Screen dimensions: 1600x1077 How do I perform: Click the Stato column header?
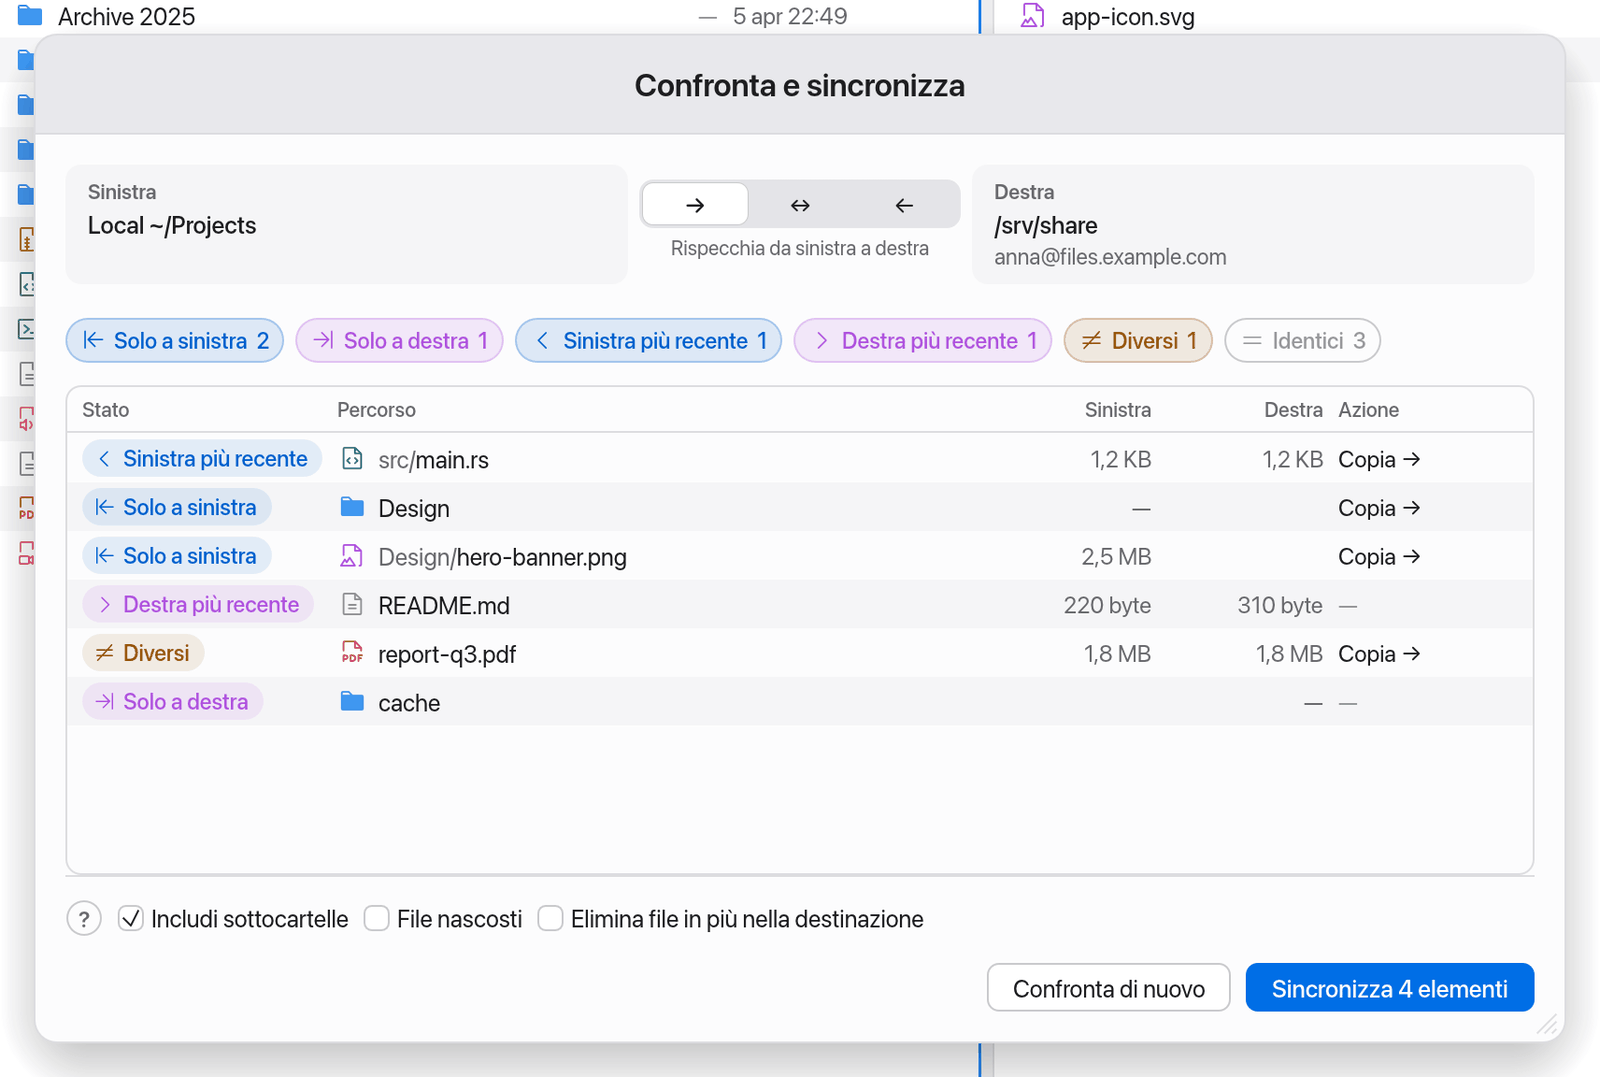106,410
